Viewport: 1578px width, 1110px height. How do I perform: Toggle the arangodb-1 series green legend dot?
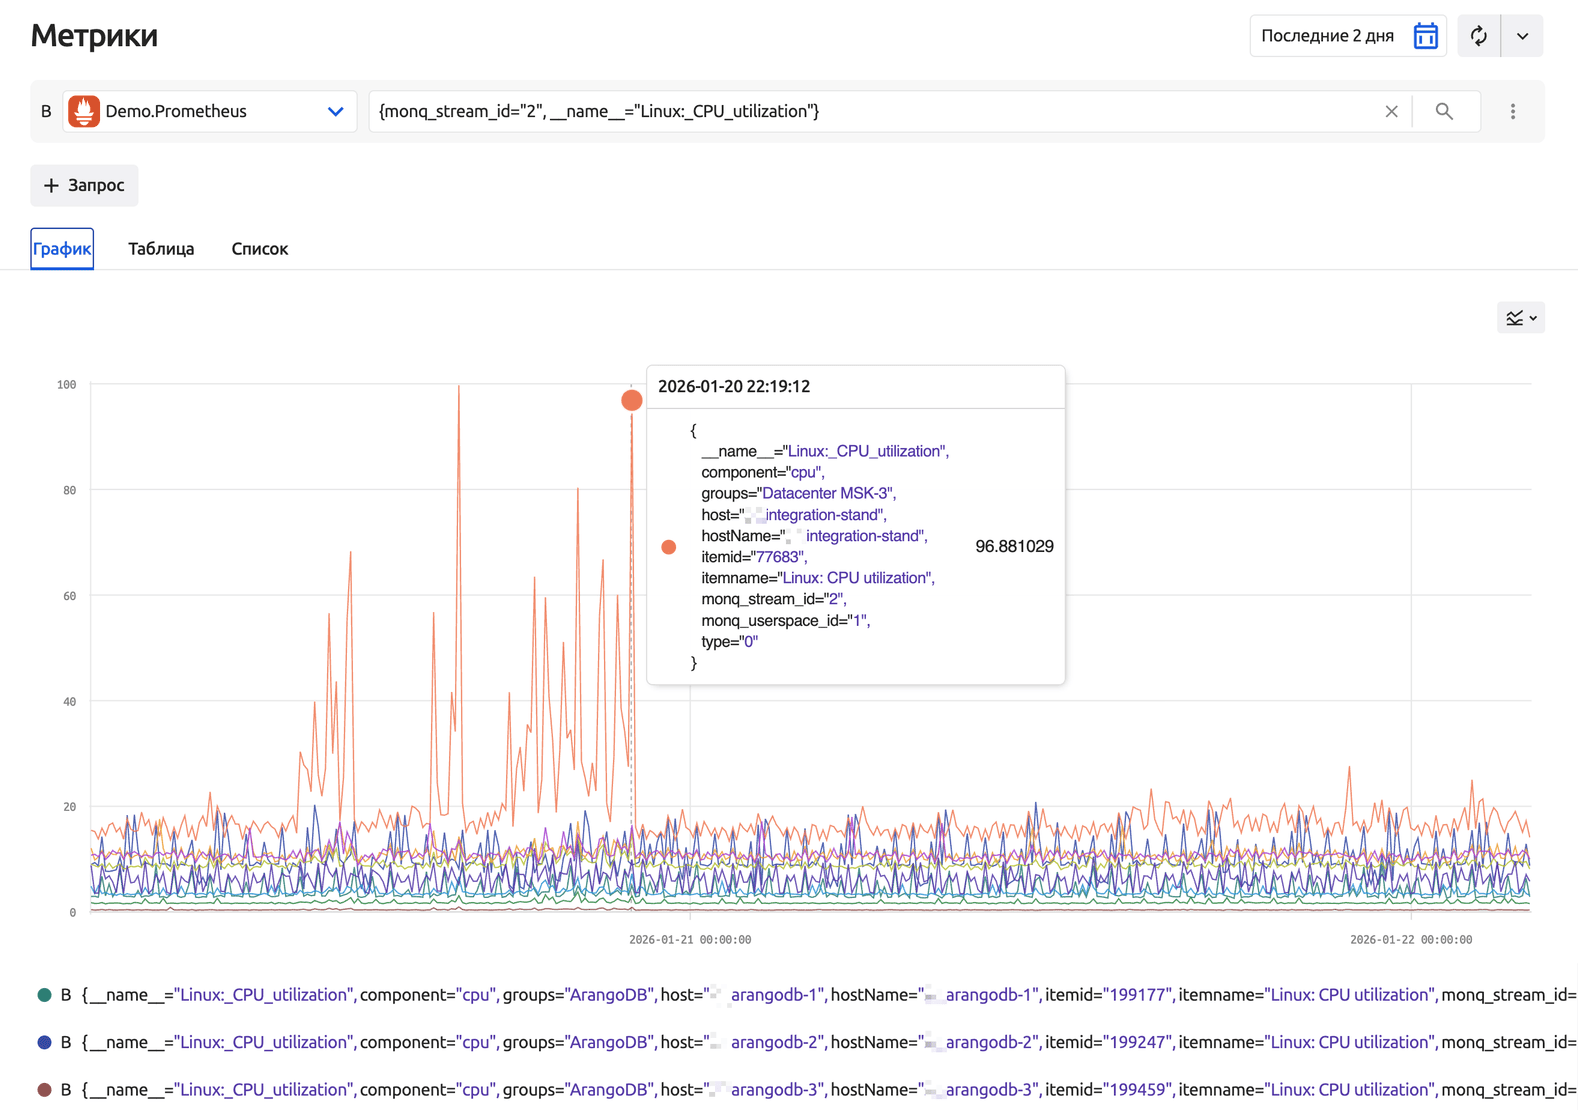tap(44, 995)
